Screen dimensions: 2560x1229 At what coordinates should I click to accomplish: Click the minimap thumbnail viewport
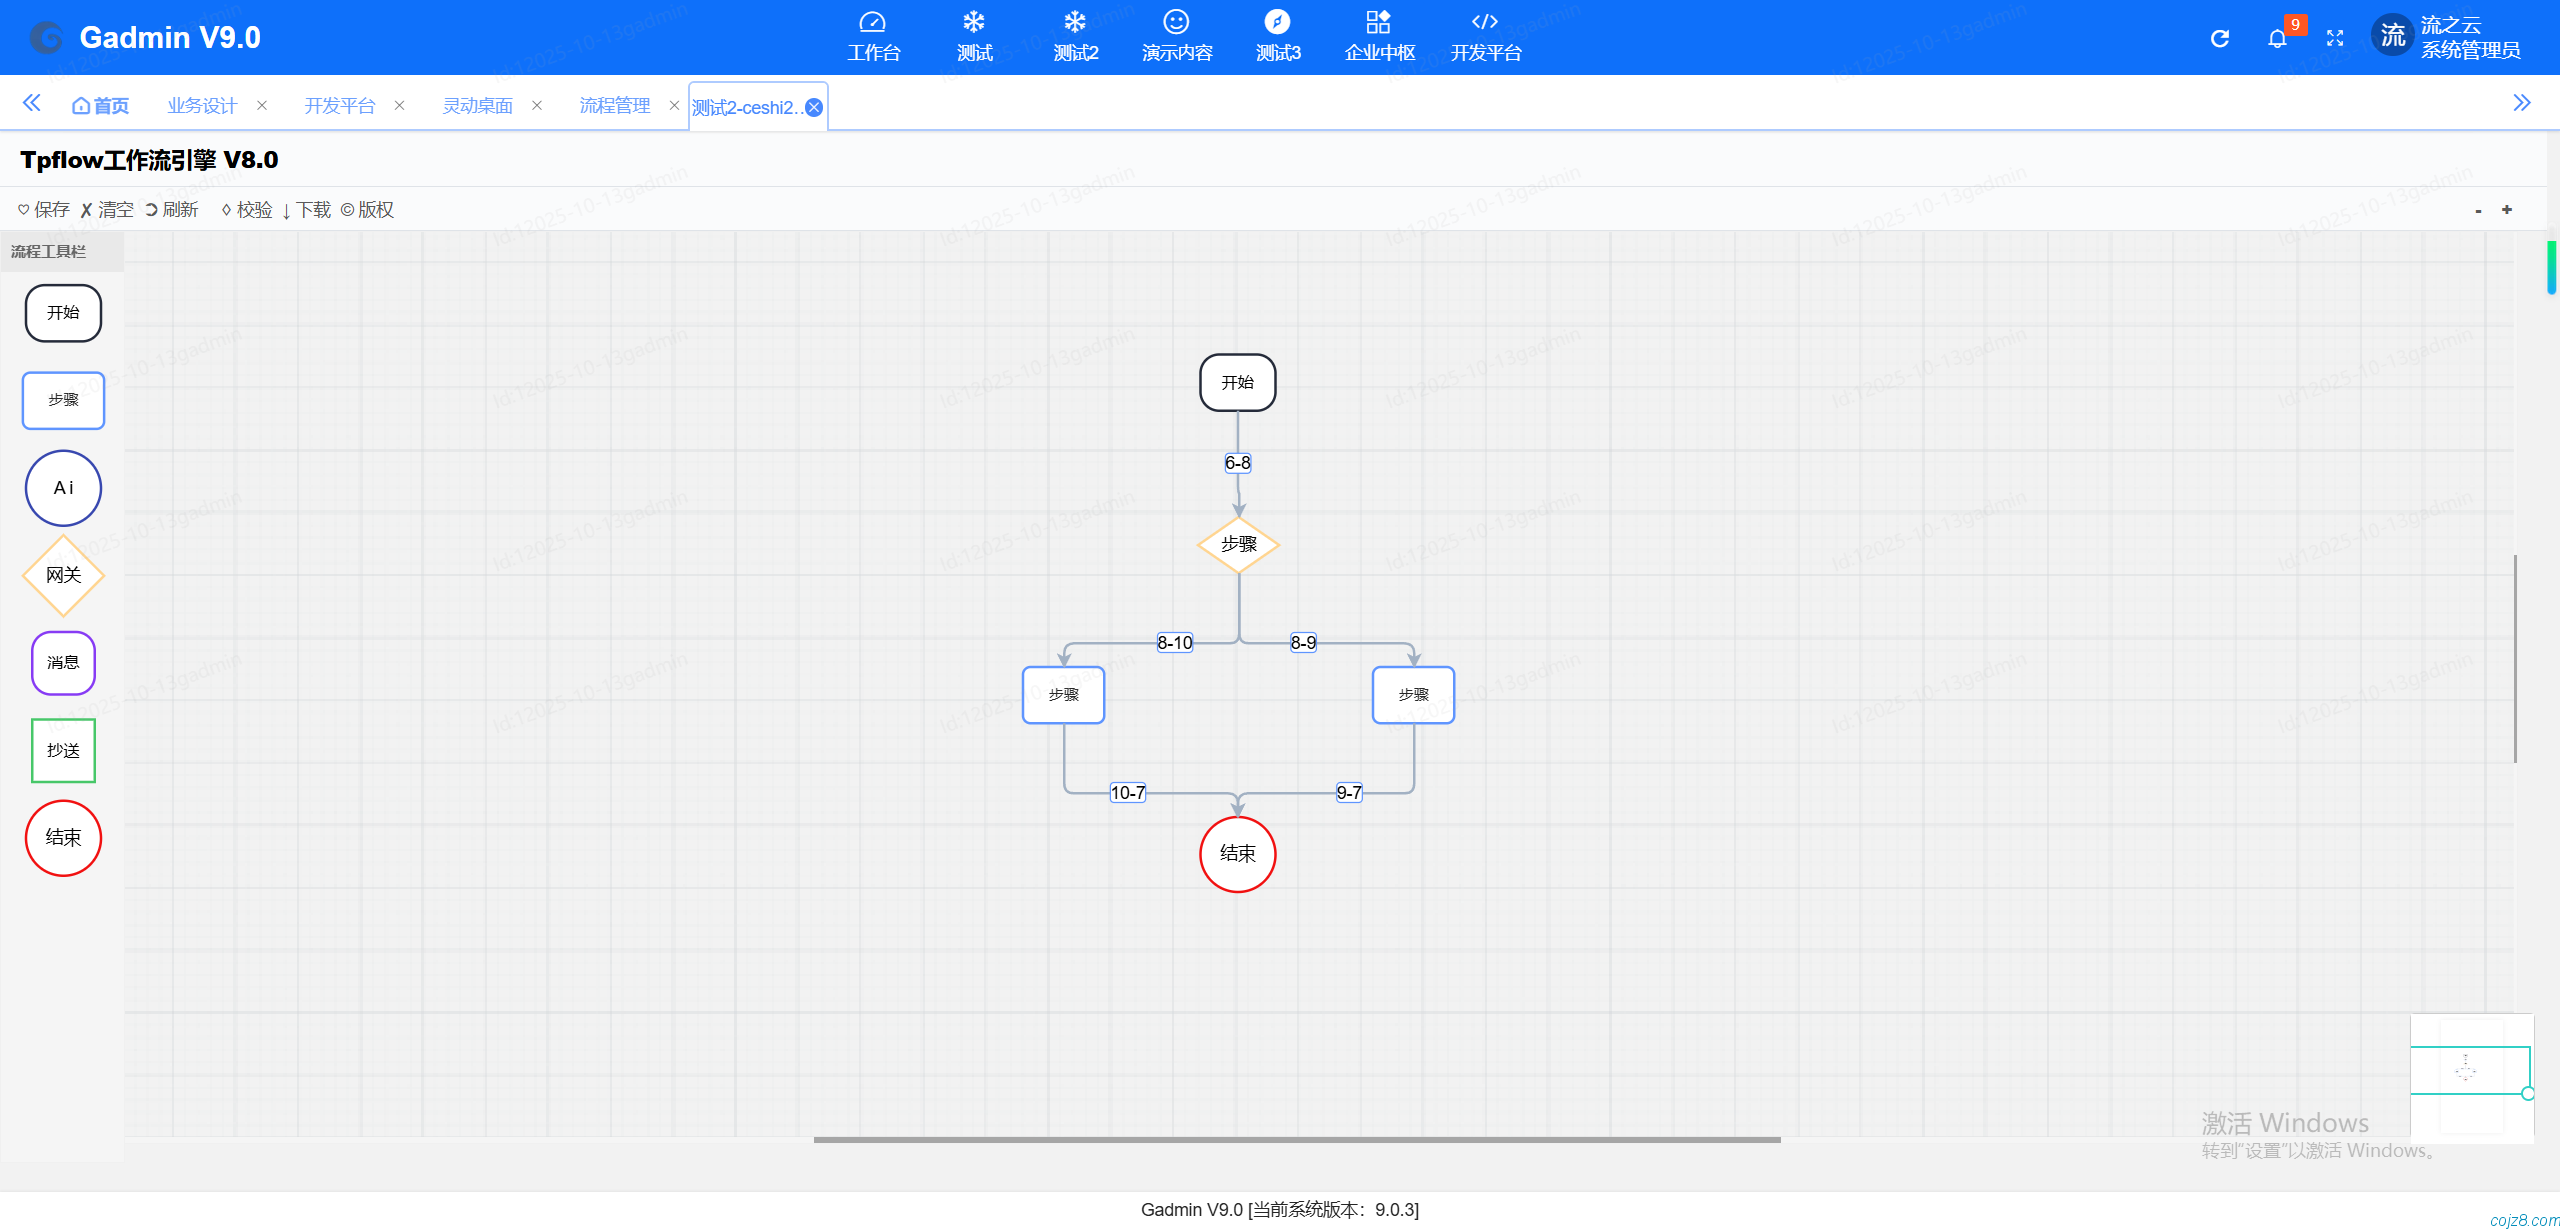pyautogui.click(x=2470, y=1070)
